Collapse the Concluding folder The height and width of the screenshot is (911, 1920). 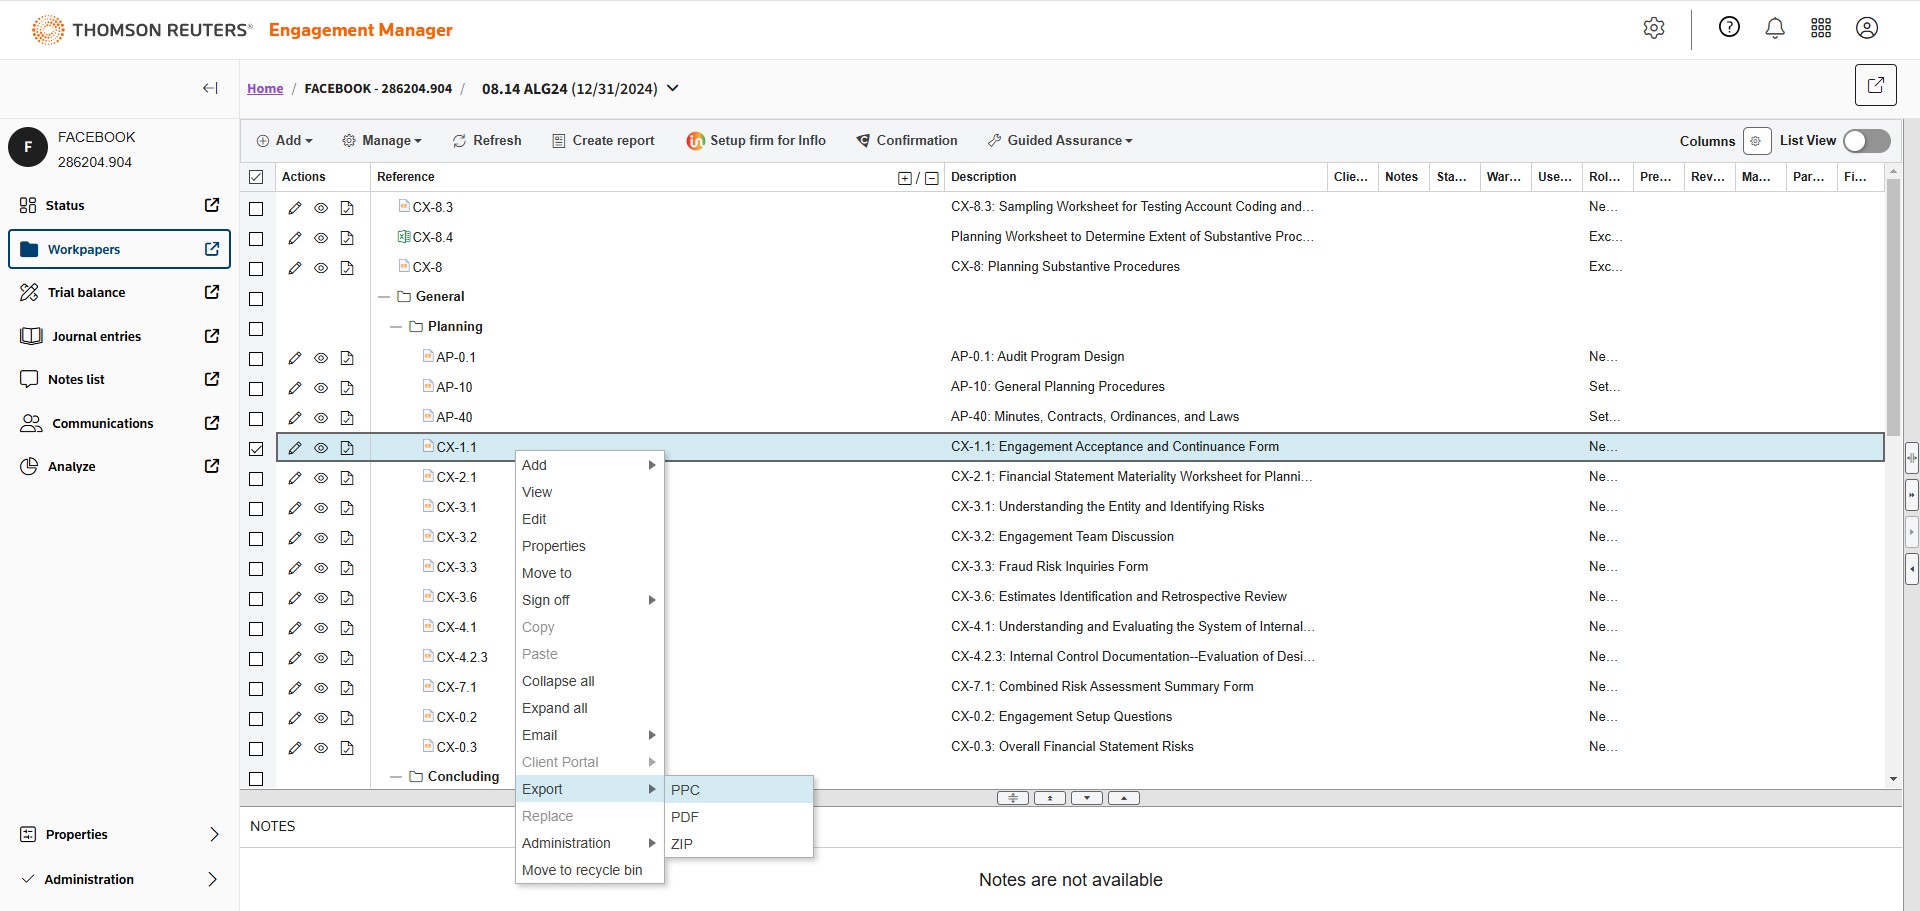(x=396, y=777)
